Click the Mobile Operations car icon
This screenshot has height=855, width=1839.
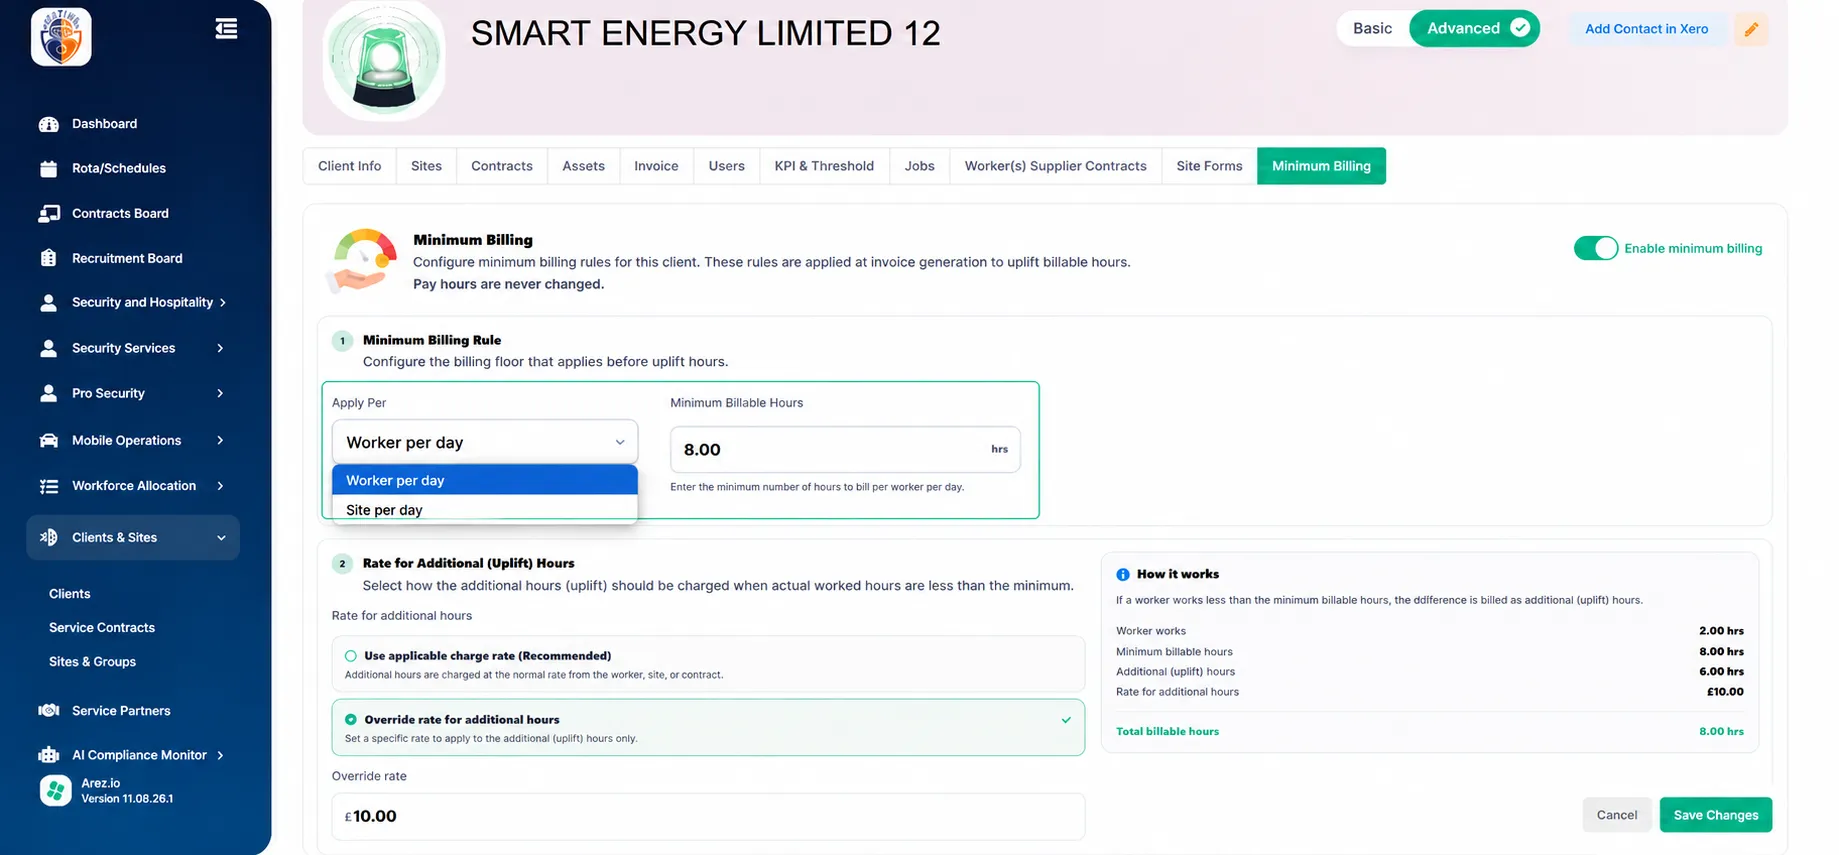coord(48,440)
